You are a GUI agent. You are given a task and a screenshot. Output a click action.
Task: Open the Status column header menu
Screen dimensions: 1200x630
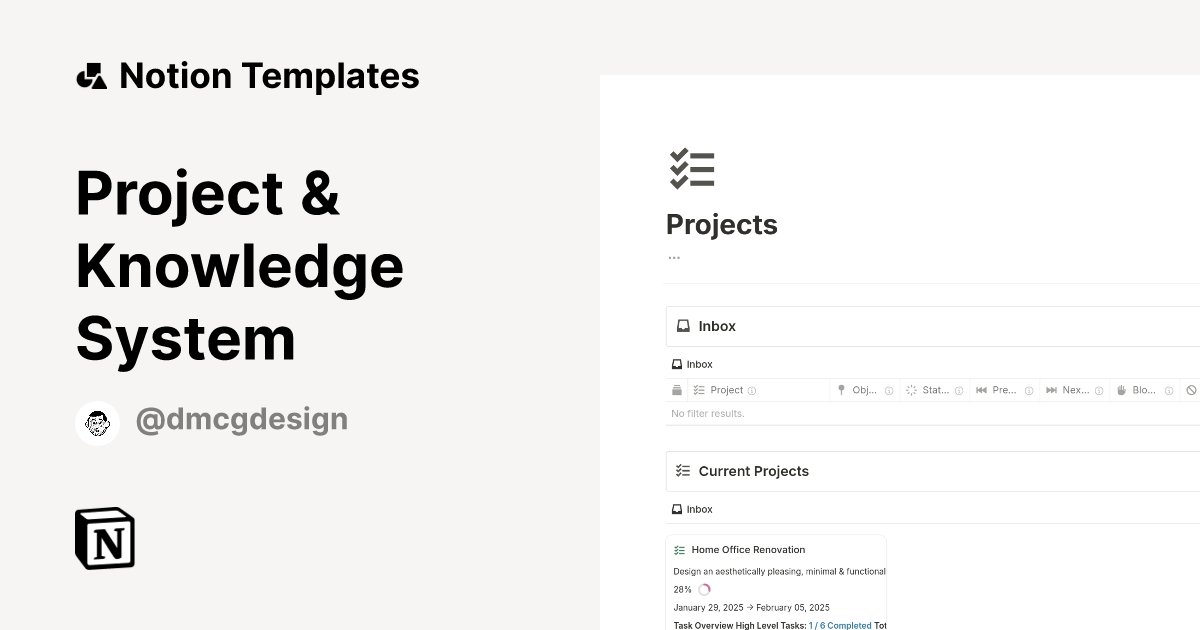pyautogui.click(x=936, y=389)
